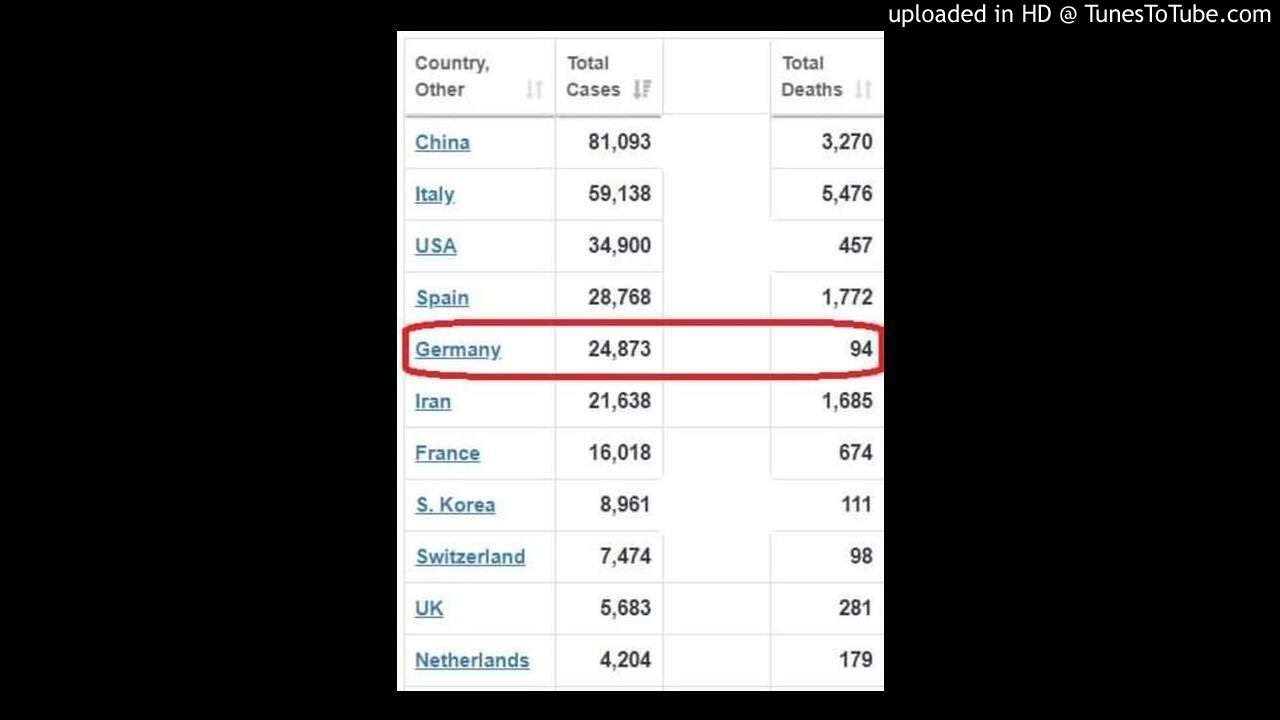Image resolution: width=1280 pixels, height=720 pixels.
Task: Open the circled Germany link
Action: (x=458, y=350)
